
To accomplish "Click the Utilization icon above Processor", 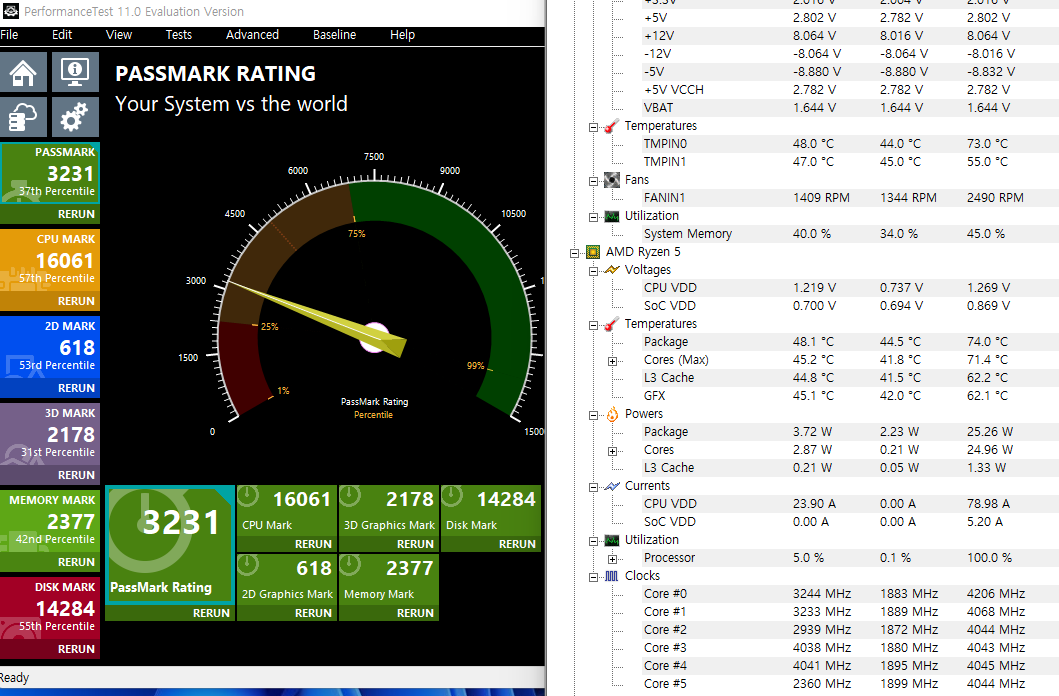I will pos(612,540).
